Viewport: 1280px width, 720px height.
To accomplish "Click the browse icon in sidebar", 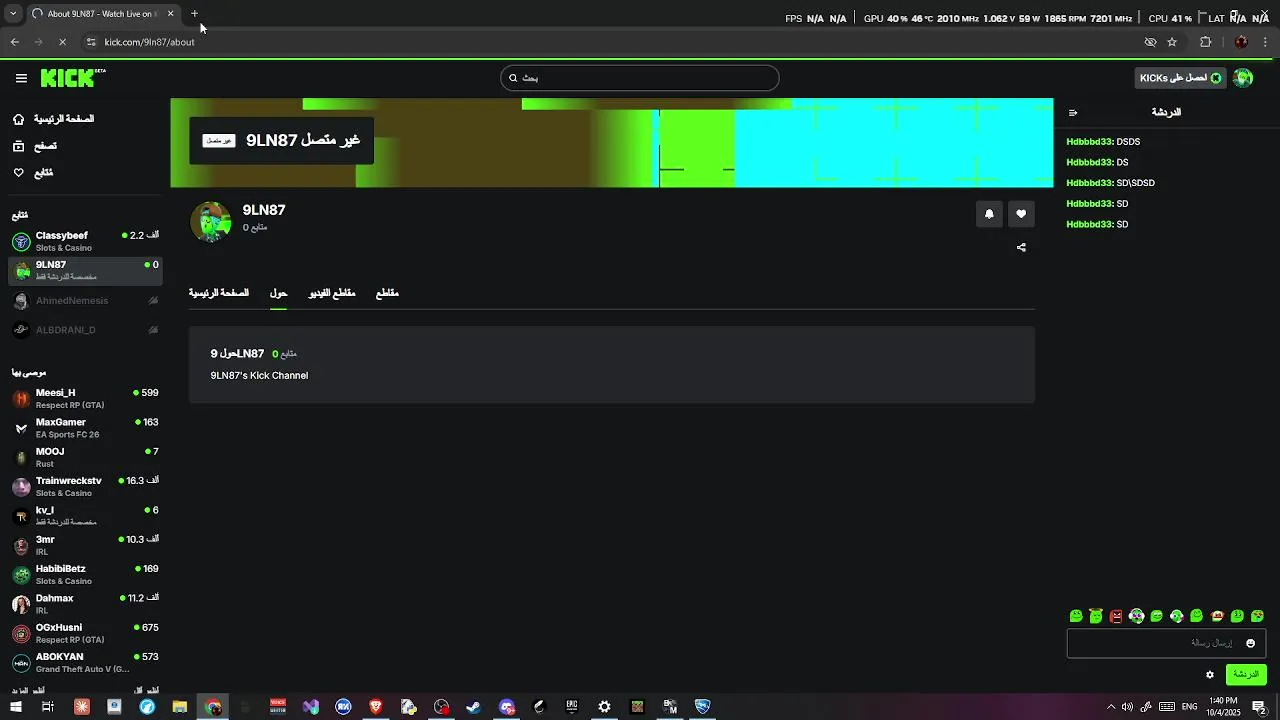I will 18,146.
